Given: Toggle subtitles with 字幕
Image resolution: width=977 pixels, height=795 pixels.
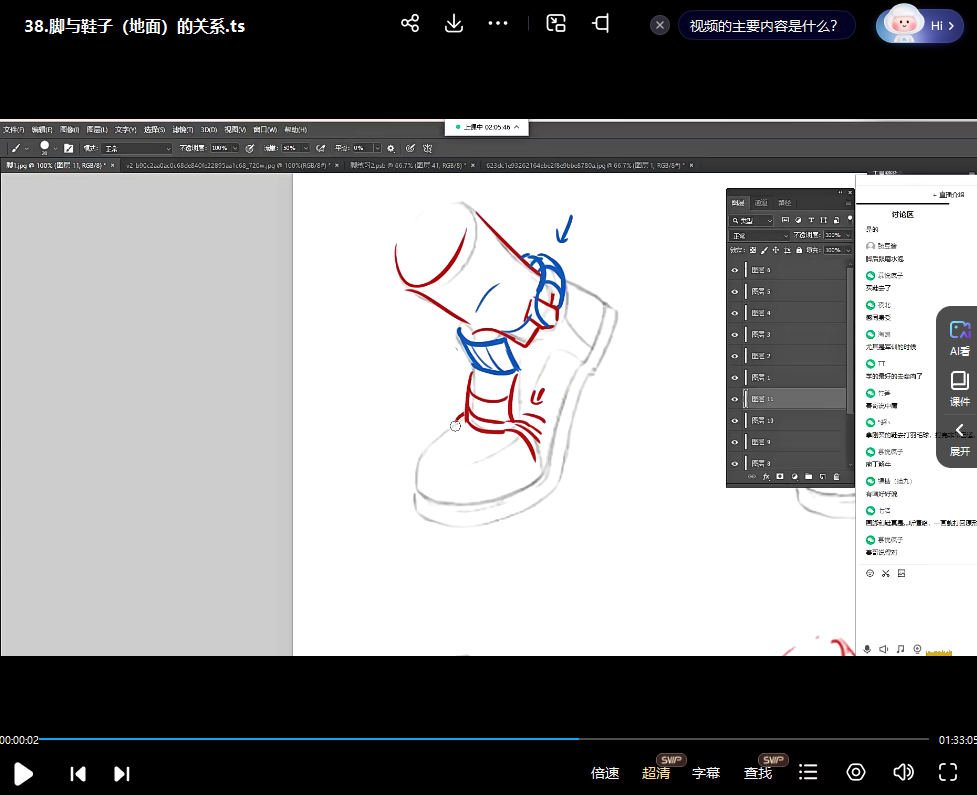Looking at the screenshot, I should click(706, 773).
